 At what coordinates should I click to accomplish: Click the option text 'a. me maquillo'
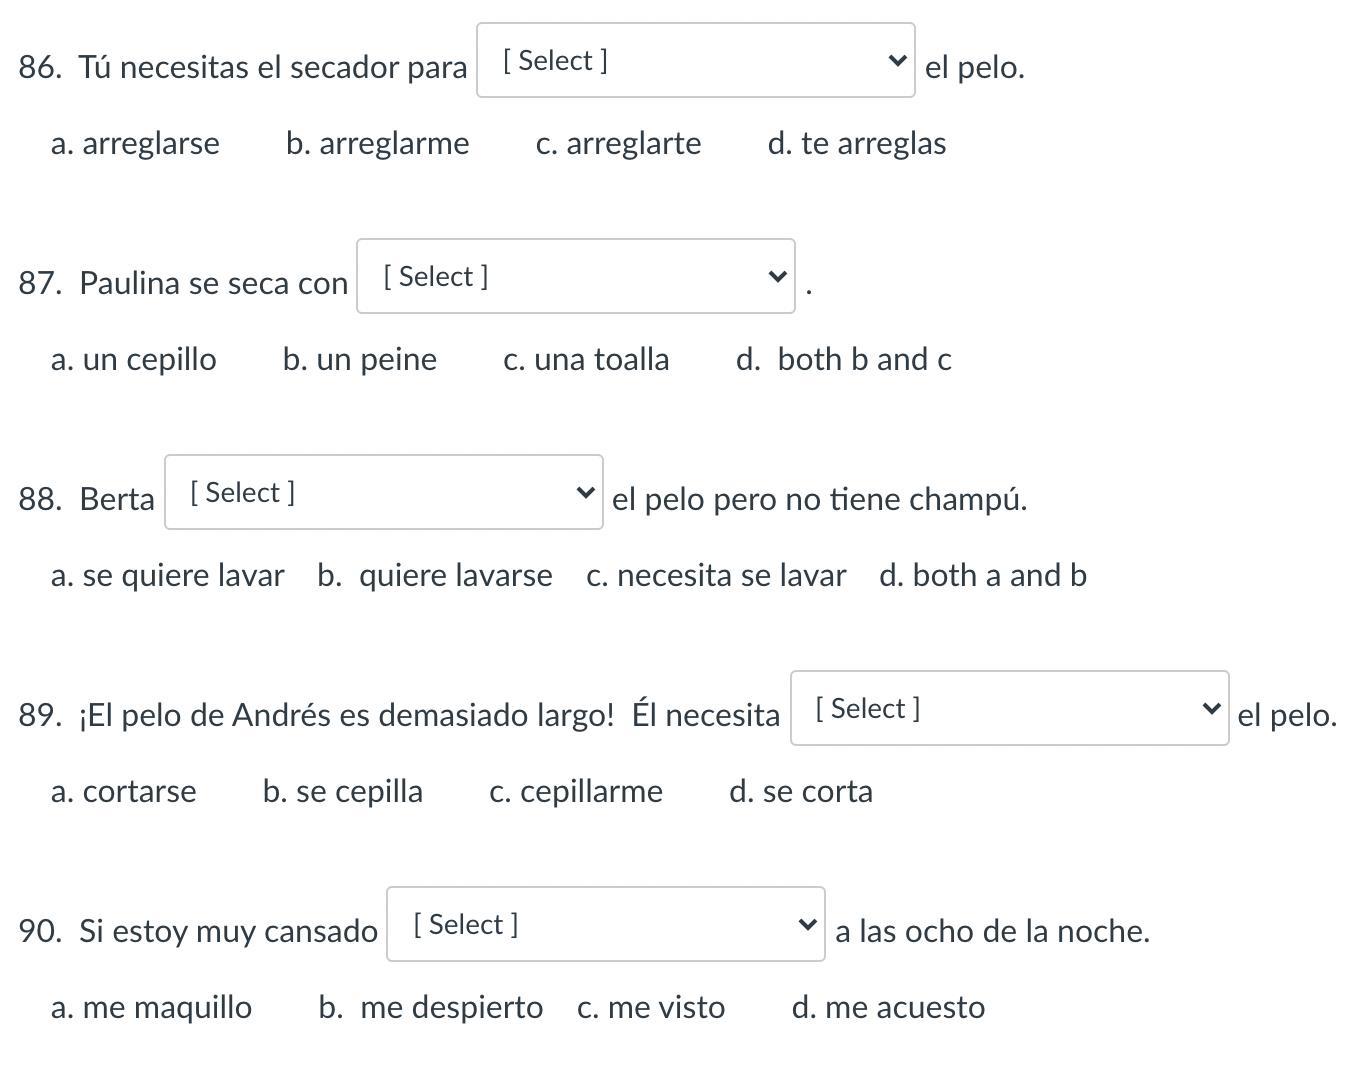coord(151,1008)
